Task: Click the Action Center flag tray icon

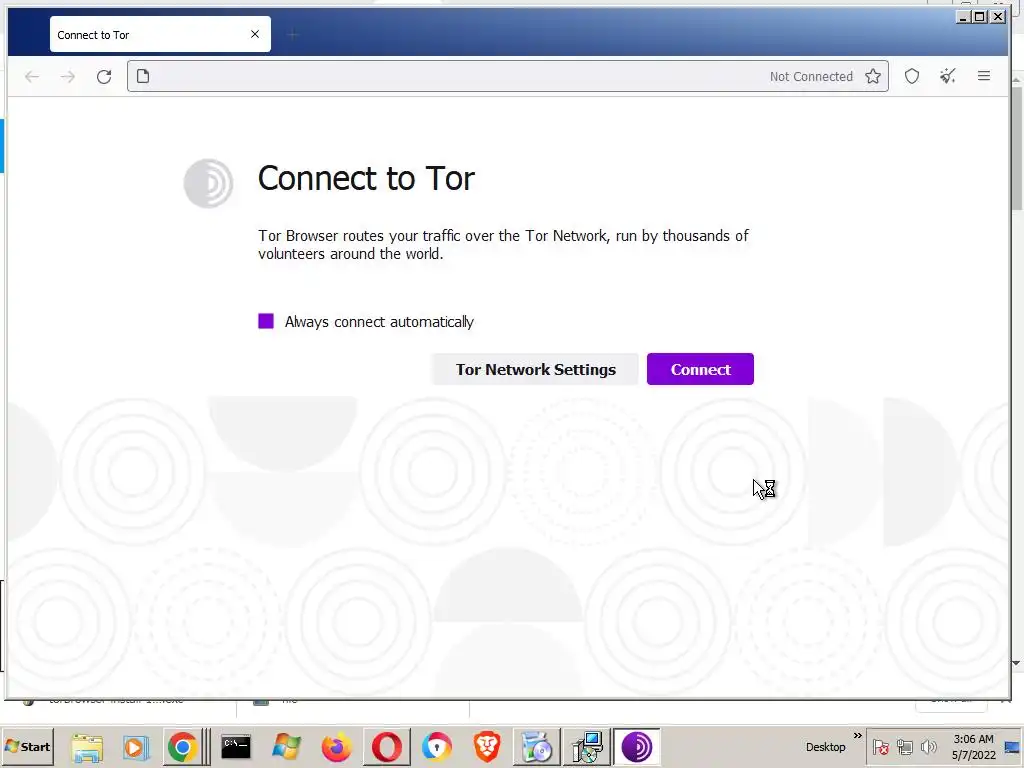Action: point(881,747)
